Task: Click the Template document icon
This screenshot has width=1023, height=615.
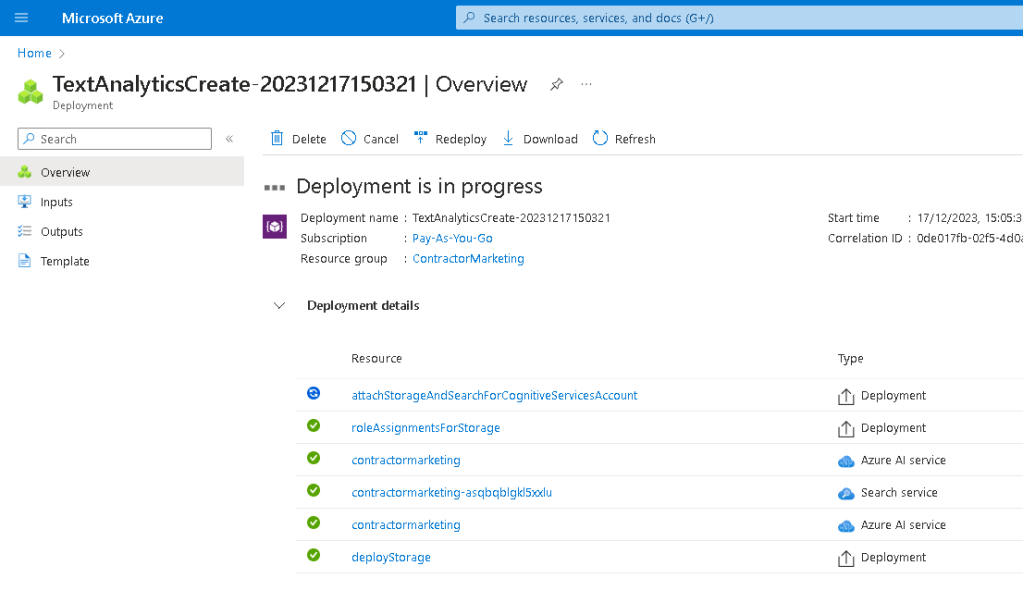Action: (x=24, y=261)
